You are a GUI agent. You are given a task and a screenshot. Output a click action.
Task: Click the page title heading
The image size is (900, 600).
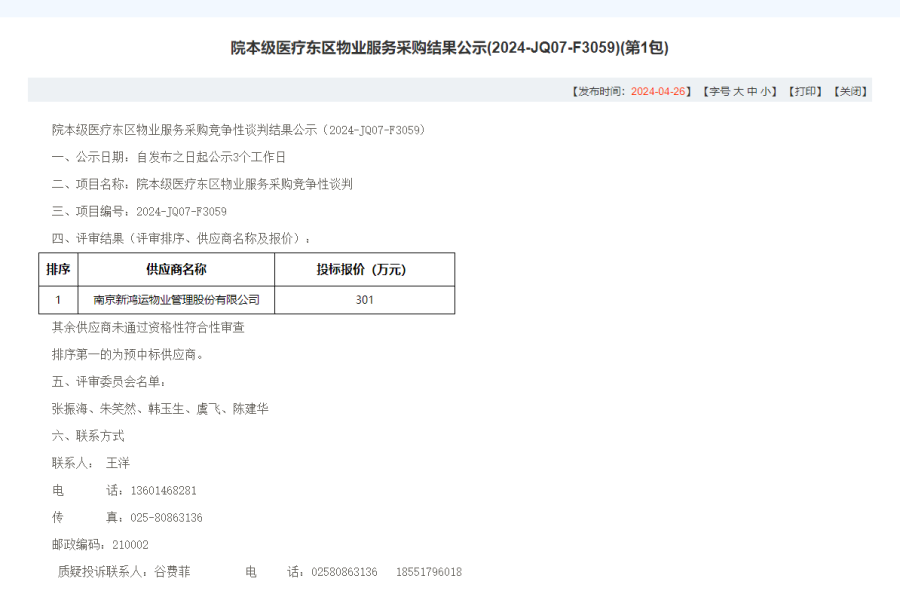tap(449, 47)
